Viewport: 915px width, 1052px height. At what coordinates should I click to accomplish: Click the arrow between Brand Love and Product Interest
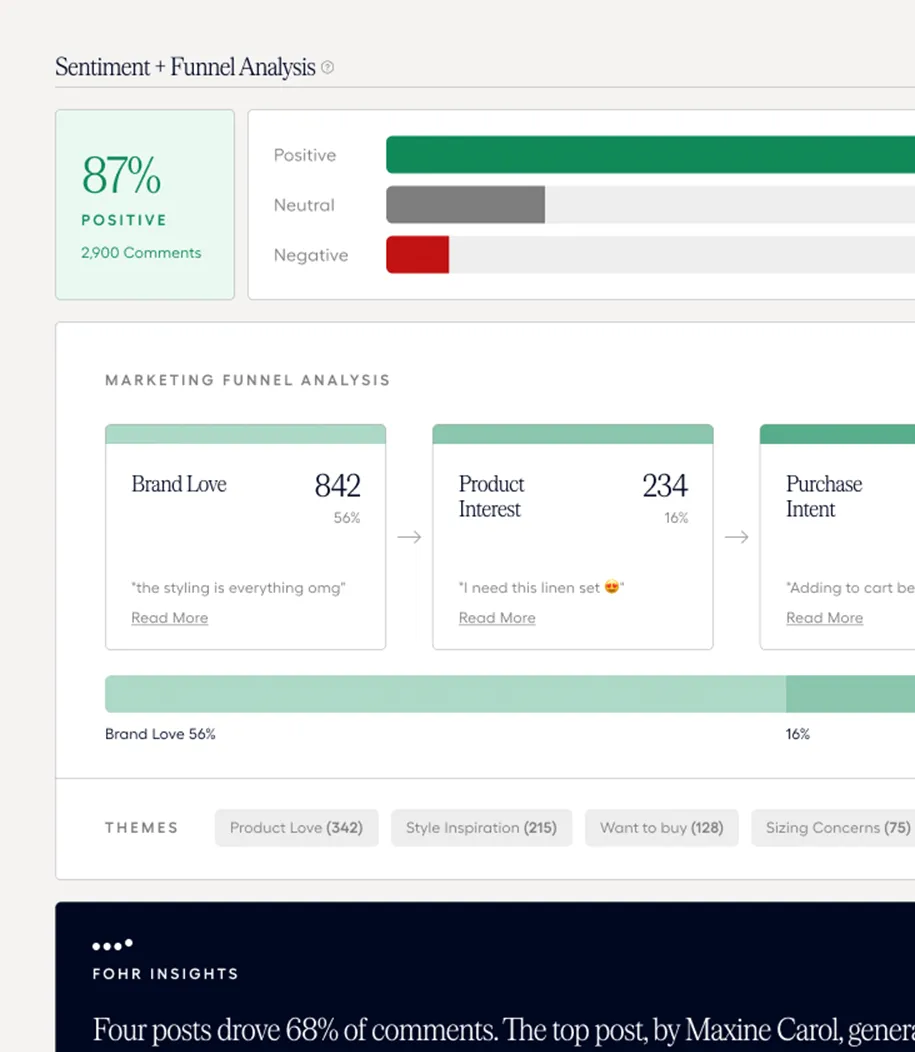coord(409,537)
